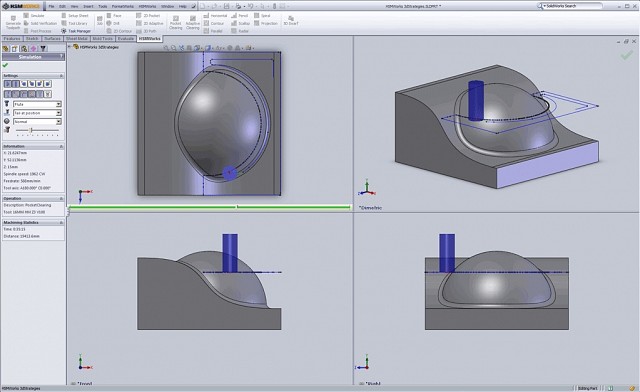Screen dimensions: 640x392
Task: Select the 2D Adaptive operation
Action: pos(149,23)
